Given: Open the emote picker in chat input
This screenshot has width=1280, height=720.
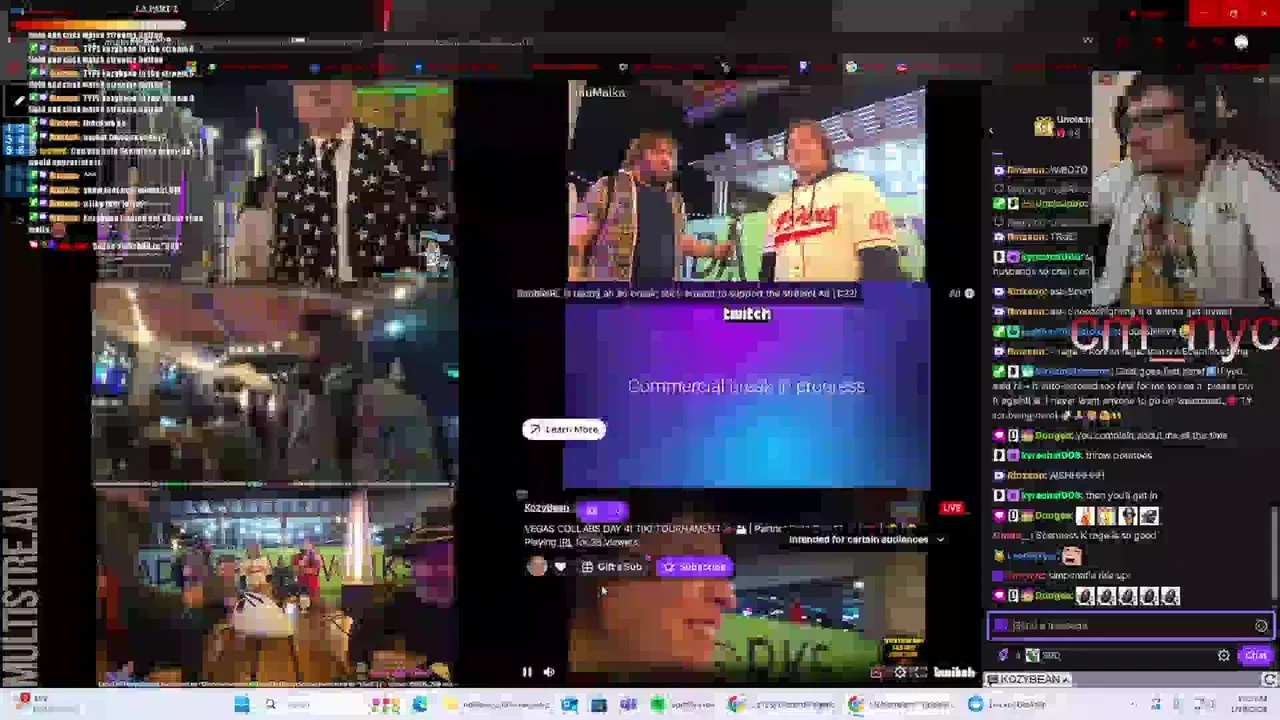Looking at the screenshot, I should click(x=1261, y=626).
